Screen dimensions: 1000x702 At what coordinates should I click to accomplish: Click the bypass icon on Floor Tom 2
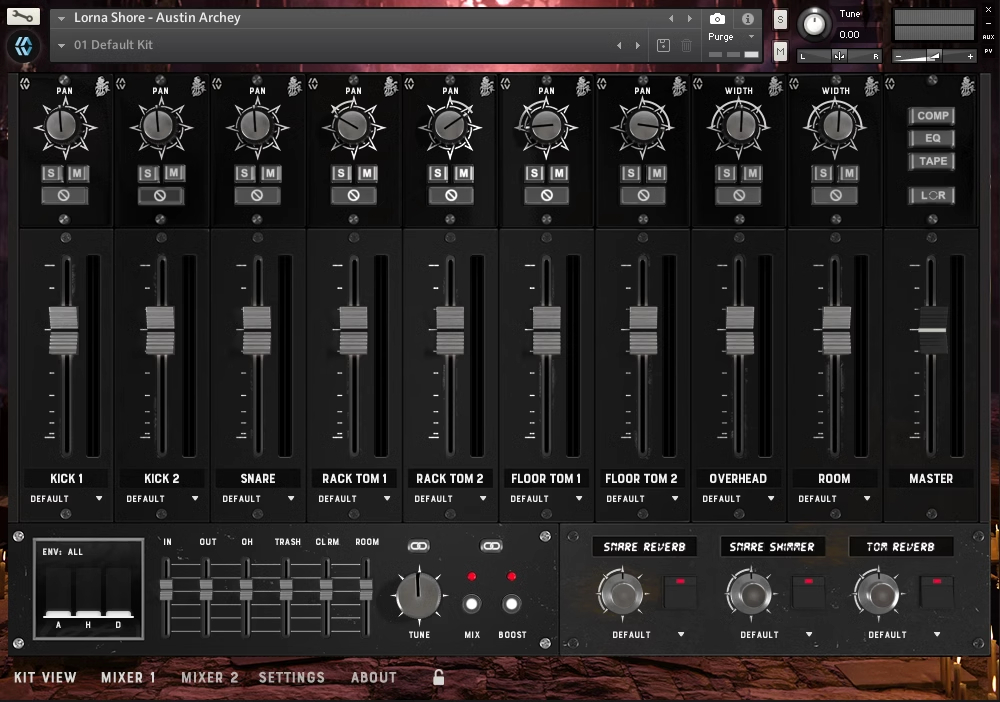(643, 195)
